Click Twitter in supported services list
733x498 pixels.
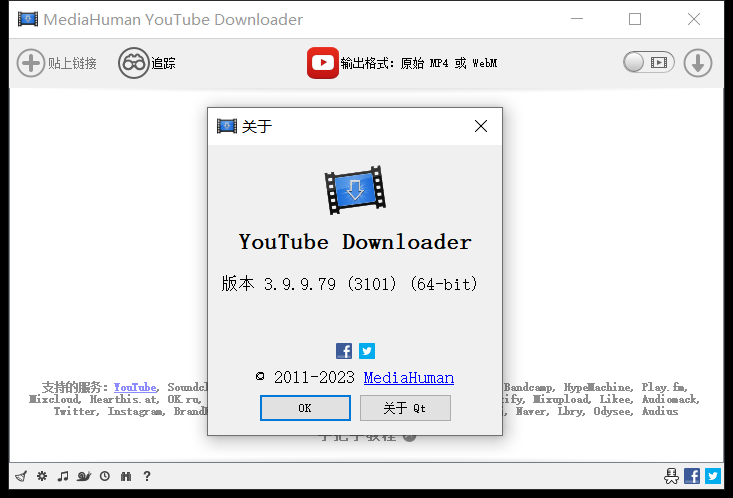tap(74, 411)
